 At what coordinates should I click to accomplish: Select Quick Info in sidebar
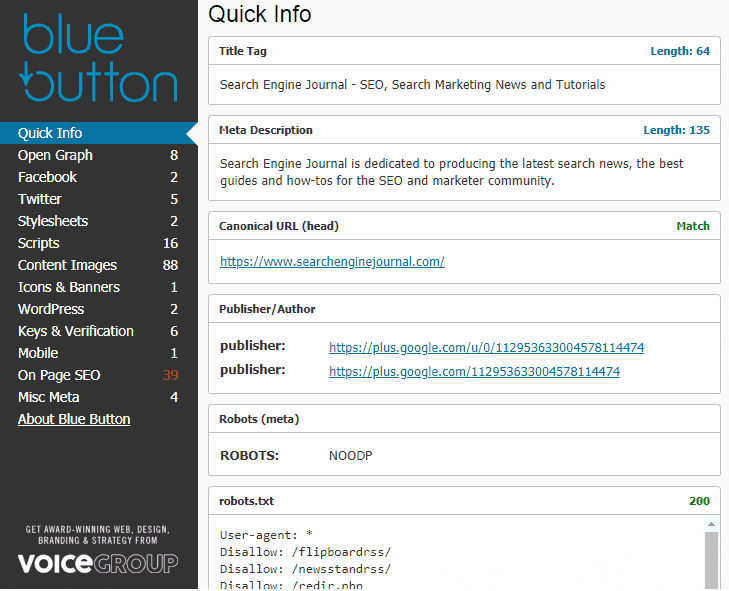click(50, 133)
